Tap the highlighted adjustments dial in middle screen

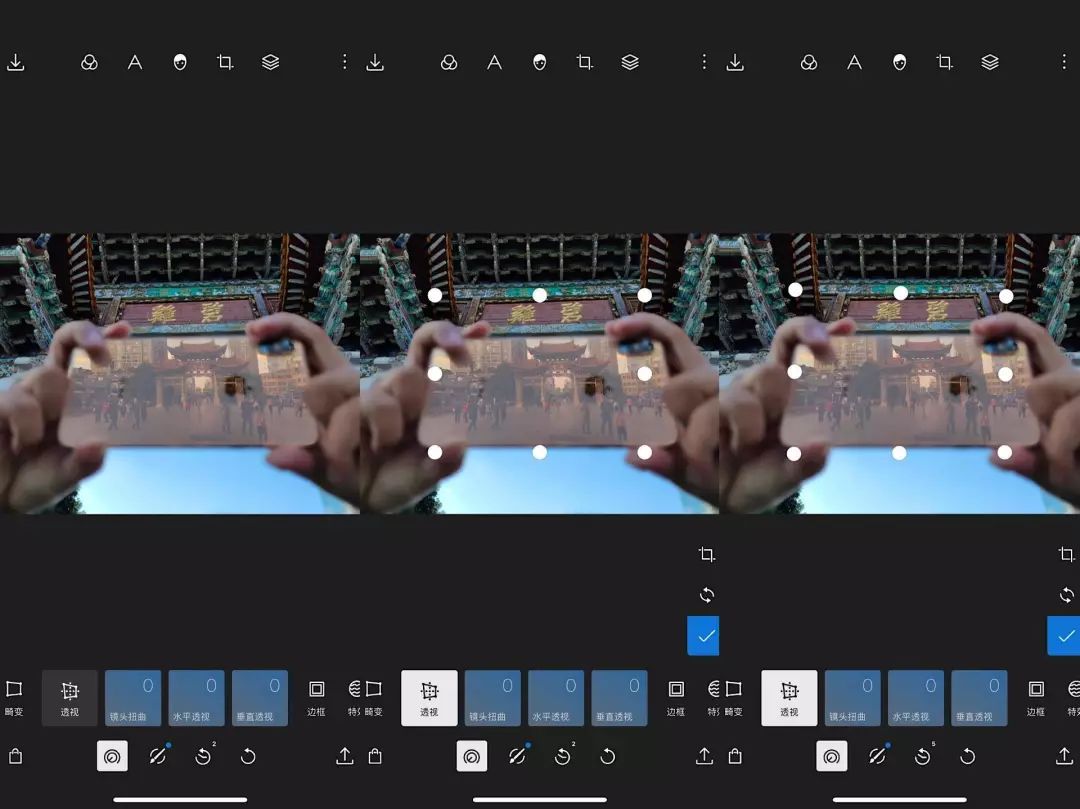coord(472,756)
